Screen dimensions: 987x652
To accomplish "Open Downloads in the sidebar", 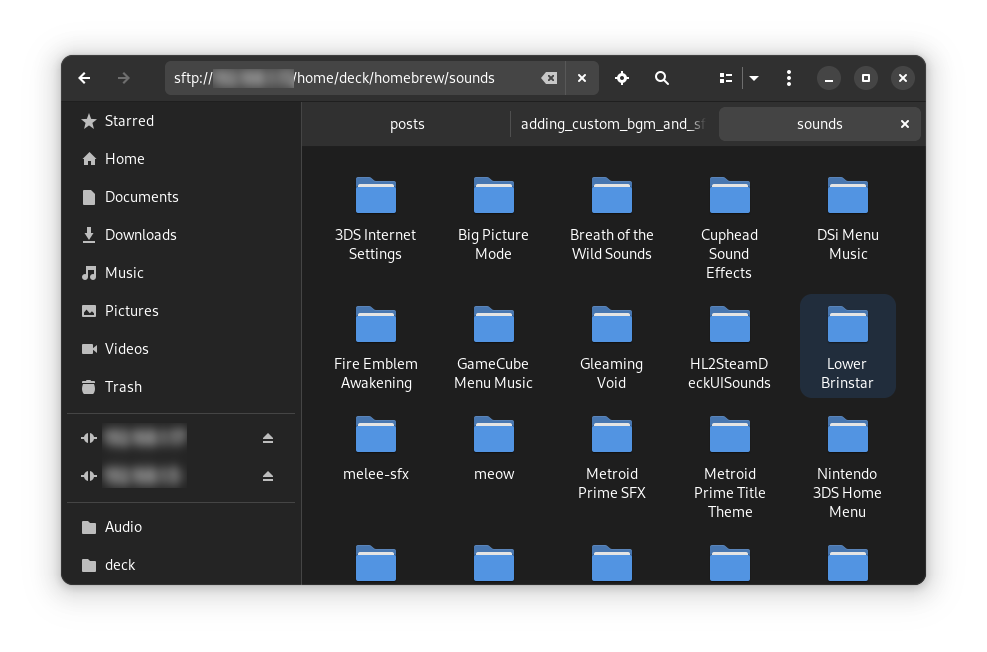I will 181,235.
